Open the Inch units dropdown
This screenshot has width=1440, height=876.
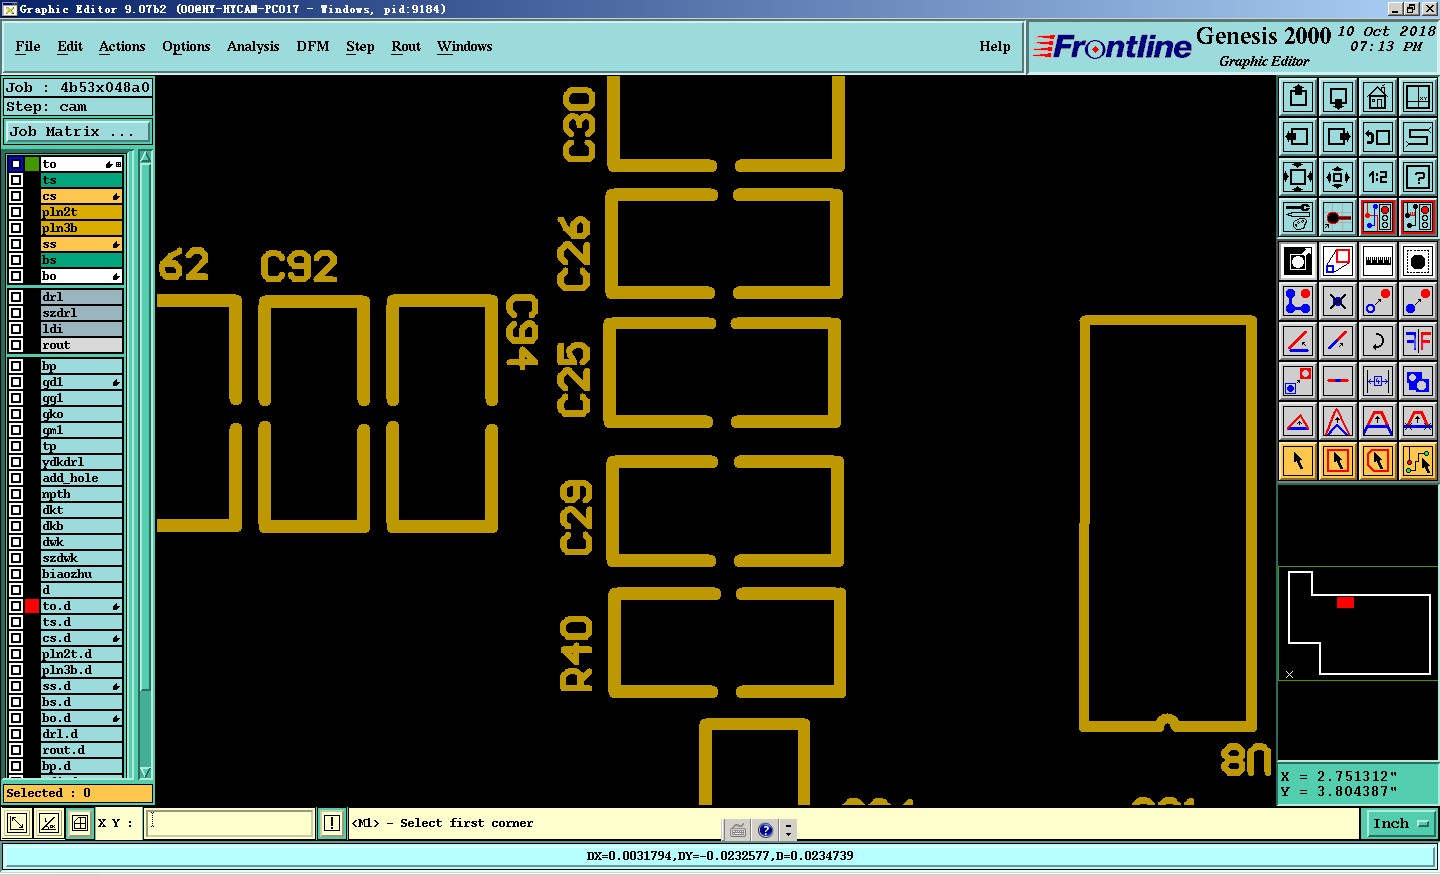point(1400,823)
